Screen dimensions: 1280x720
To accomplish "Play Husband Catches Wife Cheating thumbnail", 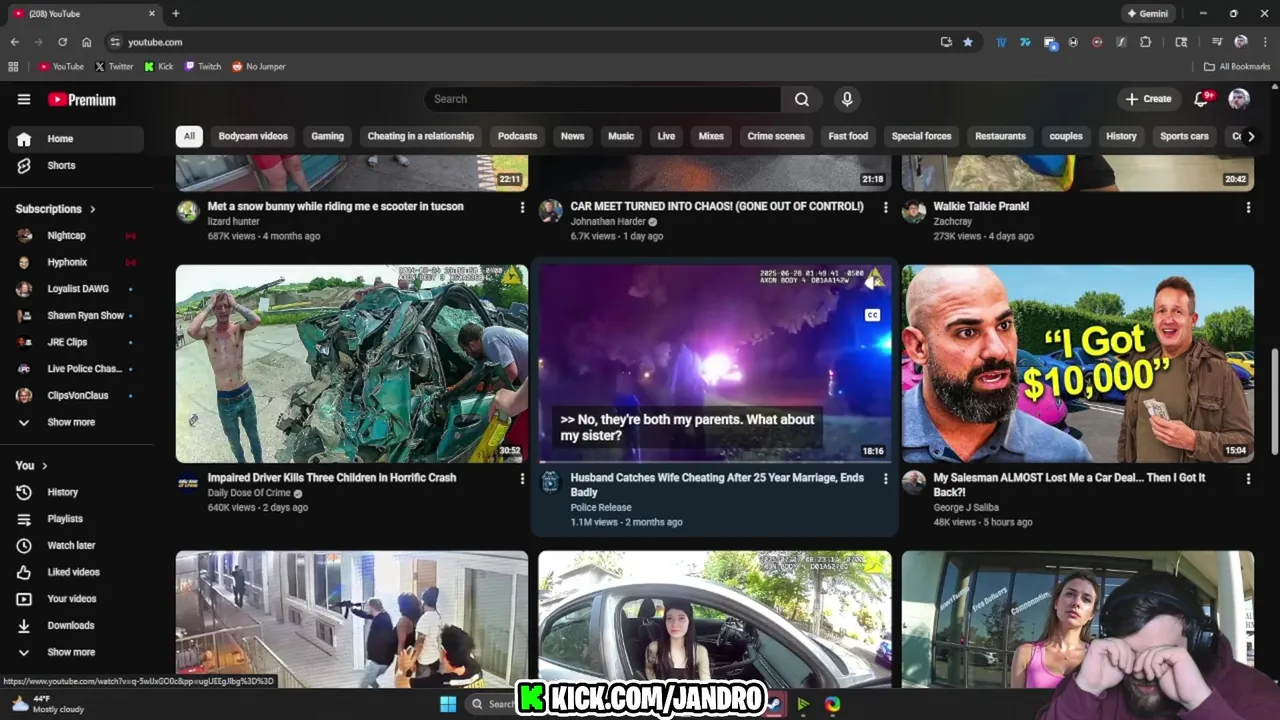I will click(x=715, y=364).
